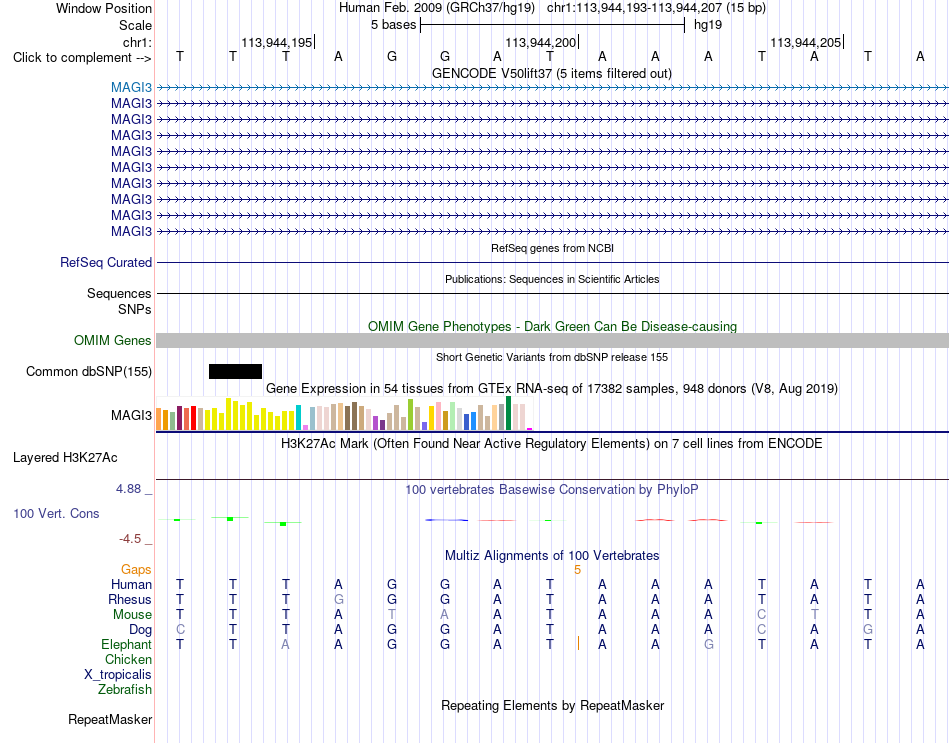Screen dimensions: 950x743
Task: Select the "Dog" species label
Action: pos(140,630)
